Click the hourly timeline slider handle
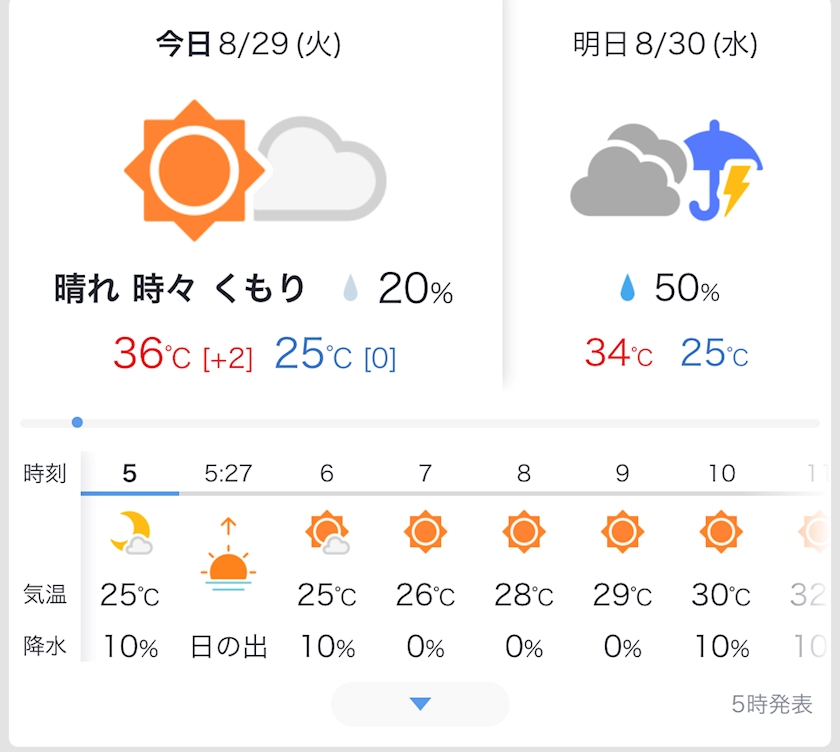The image size is (840, 752). point(77,422)
